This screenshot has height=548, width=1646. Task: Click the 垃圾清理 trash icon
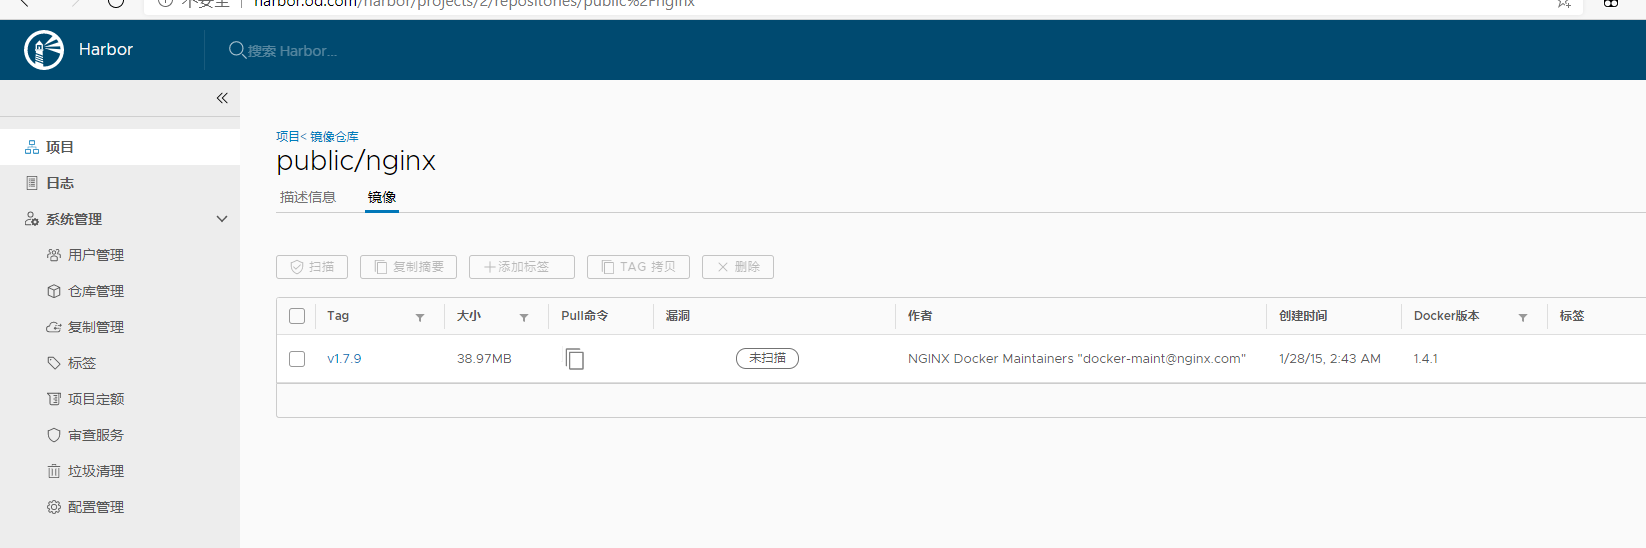click(x=54, y=471)
